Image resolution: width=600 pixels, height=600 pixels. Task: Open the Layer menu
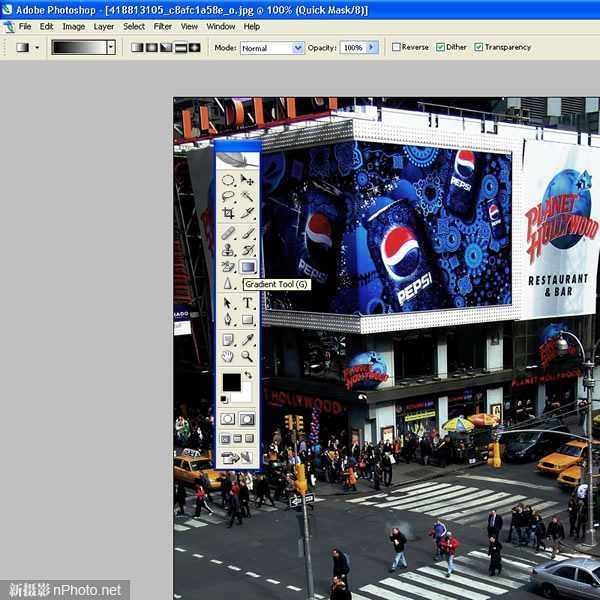(x=103, y=26)
